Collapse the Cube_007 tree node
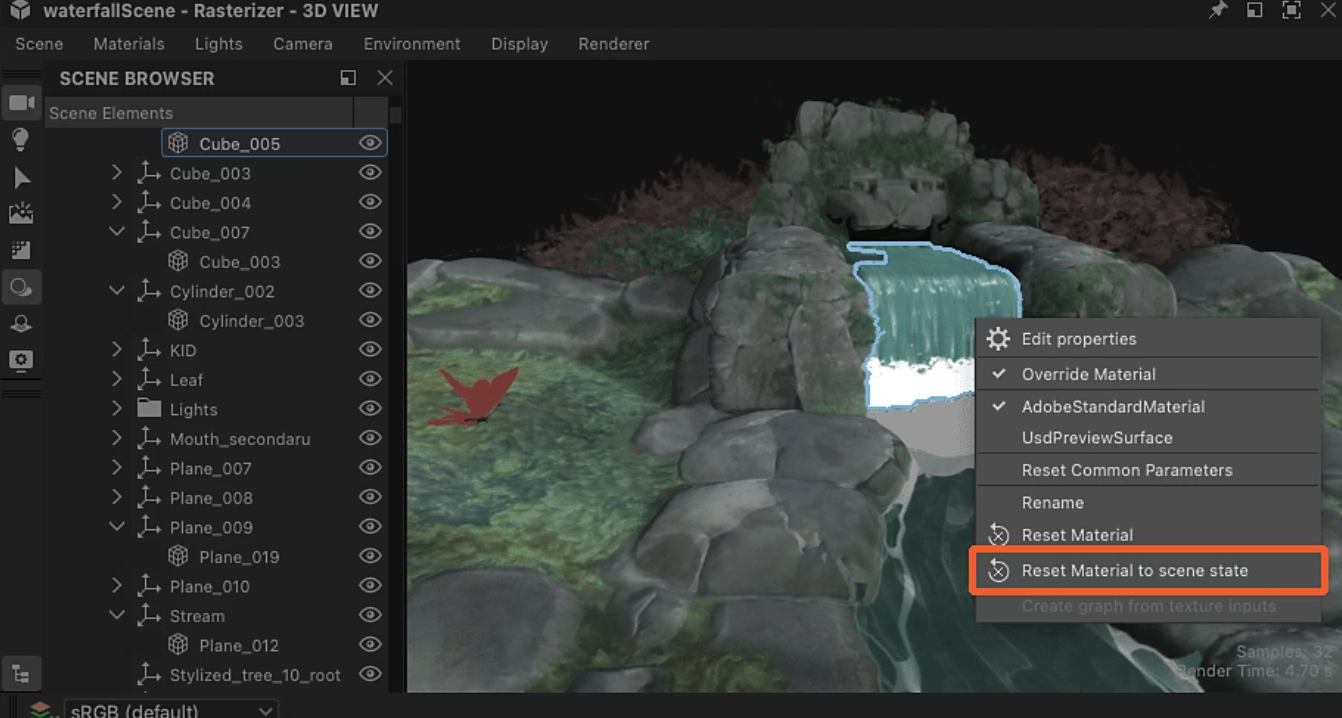The width and height of the screenshot is (1342, 718). tap(117, 231)
